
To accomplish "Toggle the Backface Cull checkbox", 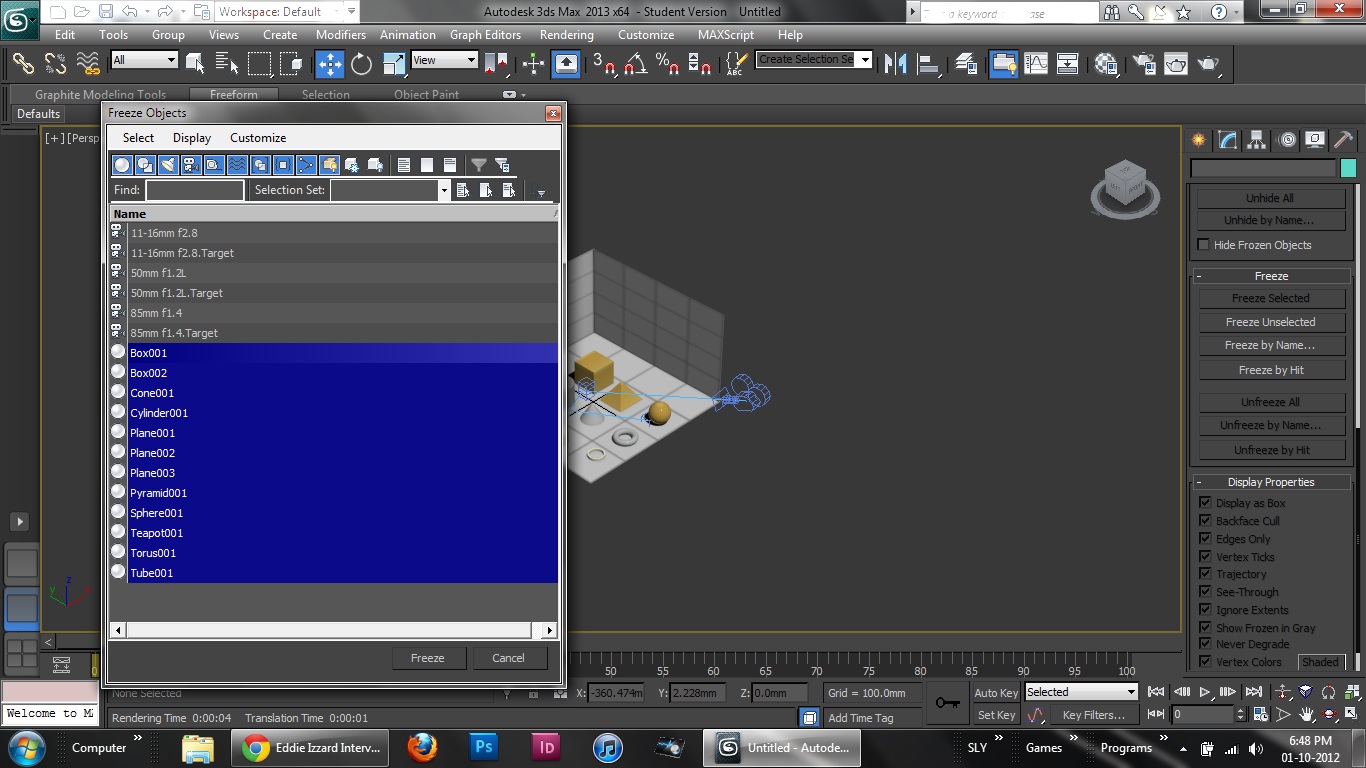I will point(1205,521).
